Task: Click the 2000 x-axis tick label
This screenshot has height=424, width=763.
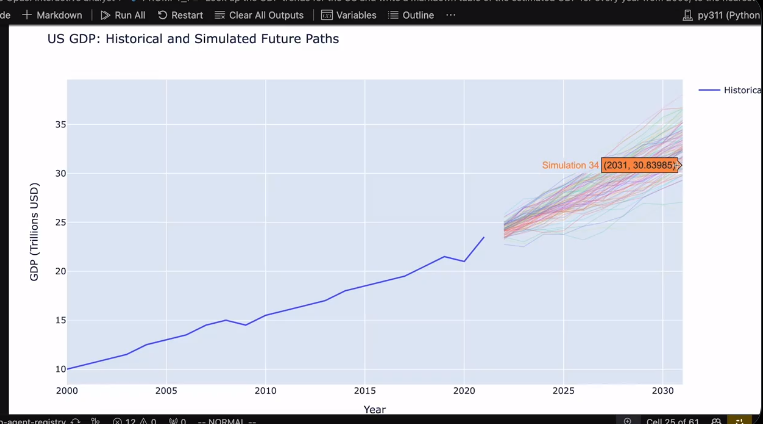Action: pyautogui.click(x=67, y=390)
